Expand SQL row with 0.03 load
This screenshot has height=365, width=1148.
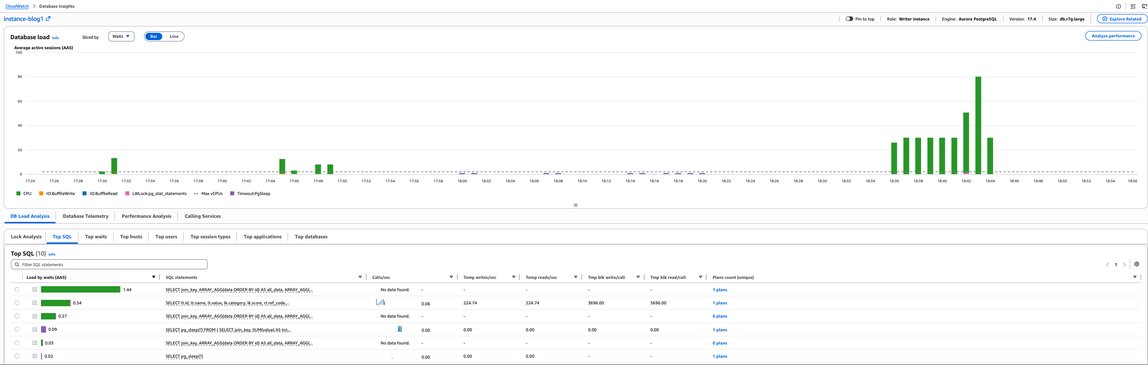coord(34,342)
